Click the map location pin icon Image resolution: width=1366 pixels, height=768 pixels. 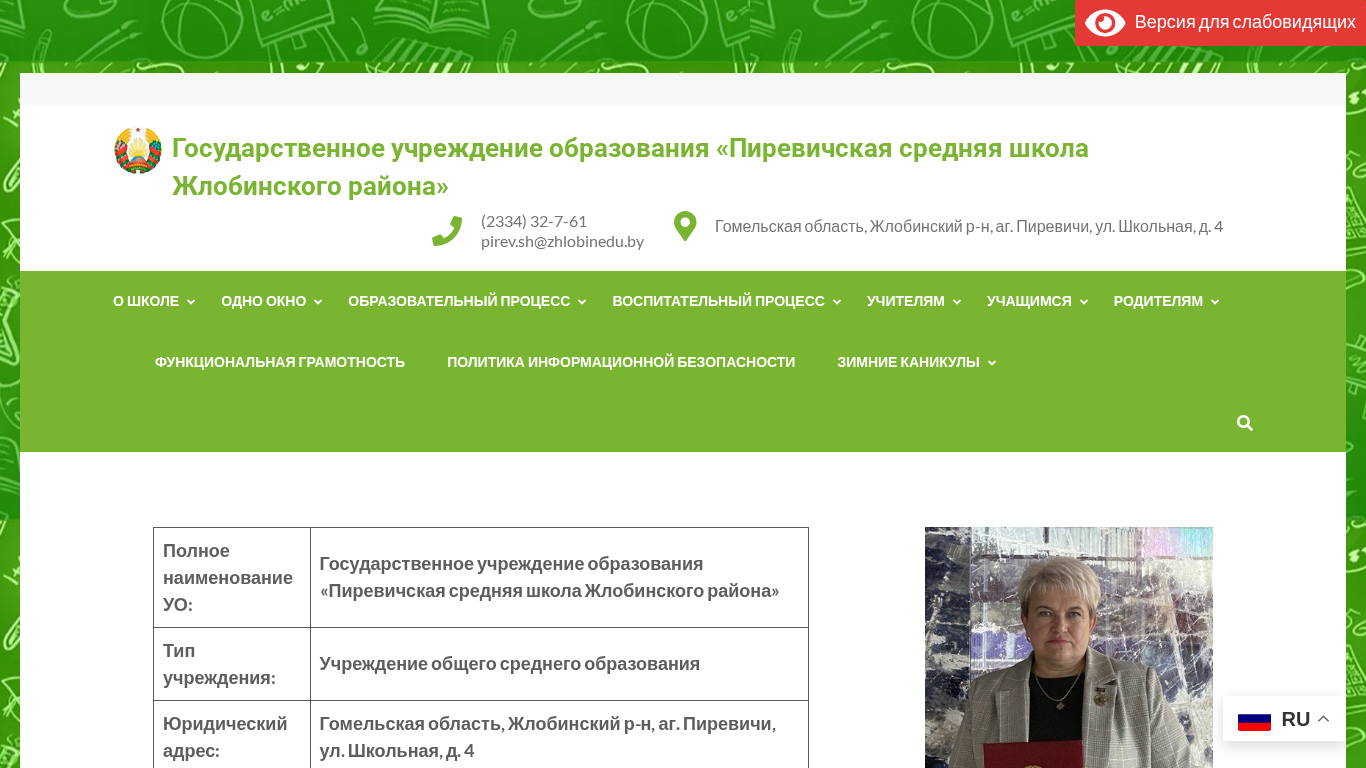tap(685, 226)
